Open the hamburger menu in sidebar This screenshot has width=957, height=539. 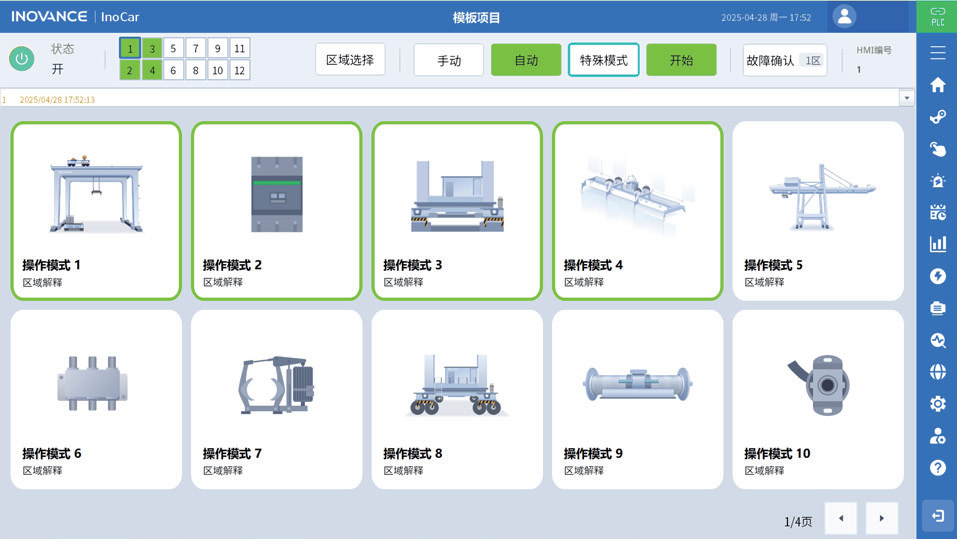pos(937,53)
